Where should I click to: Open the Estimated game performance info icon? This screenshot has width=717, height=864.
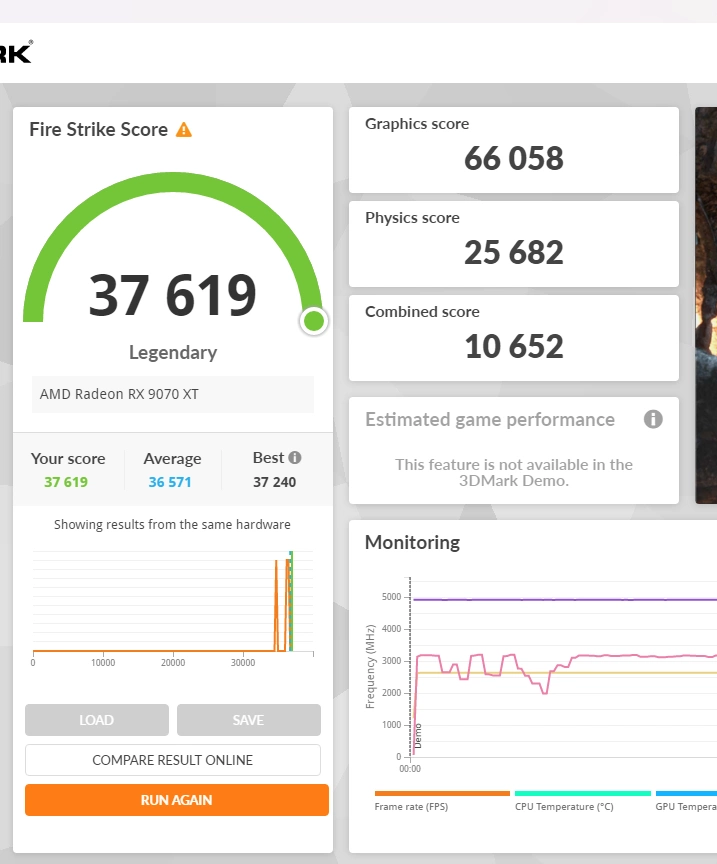[653, 419]
